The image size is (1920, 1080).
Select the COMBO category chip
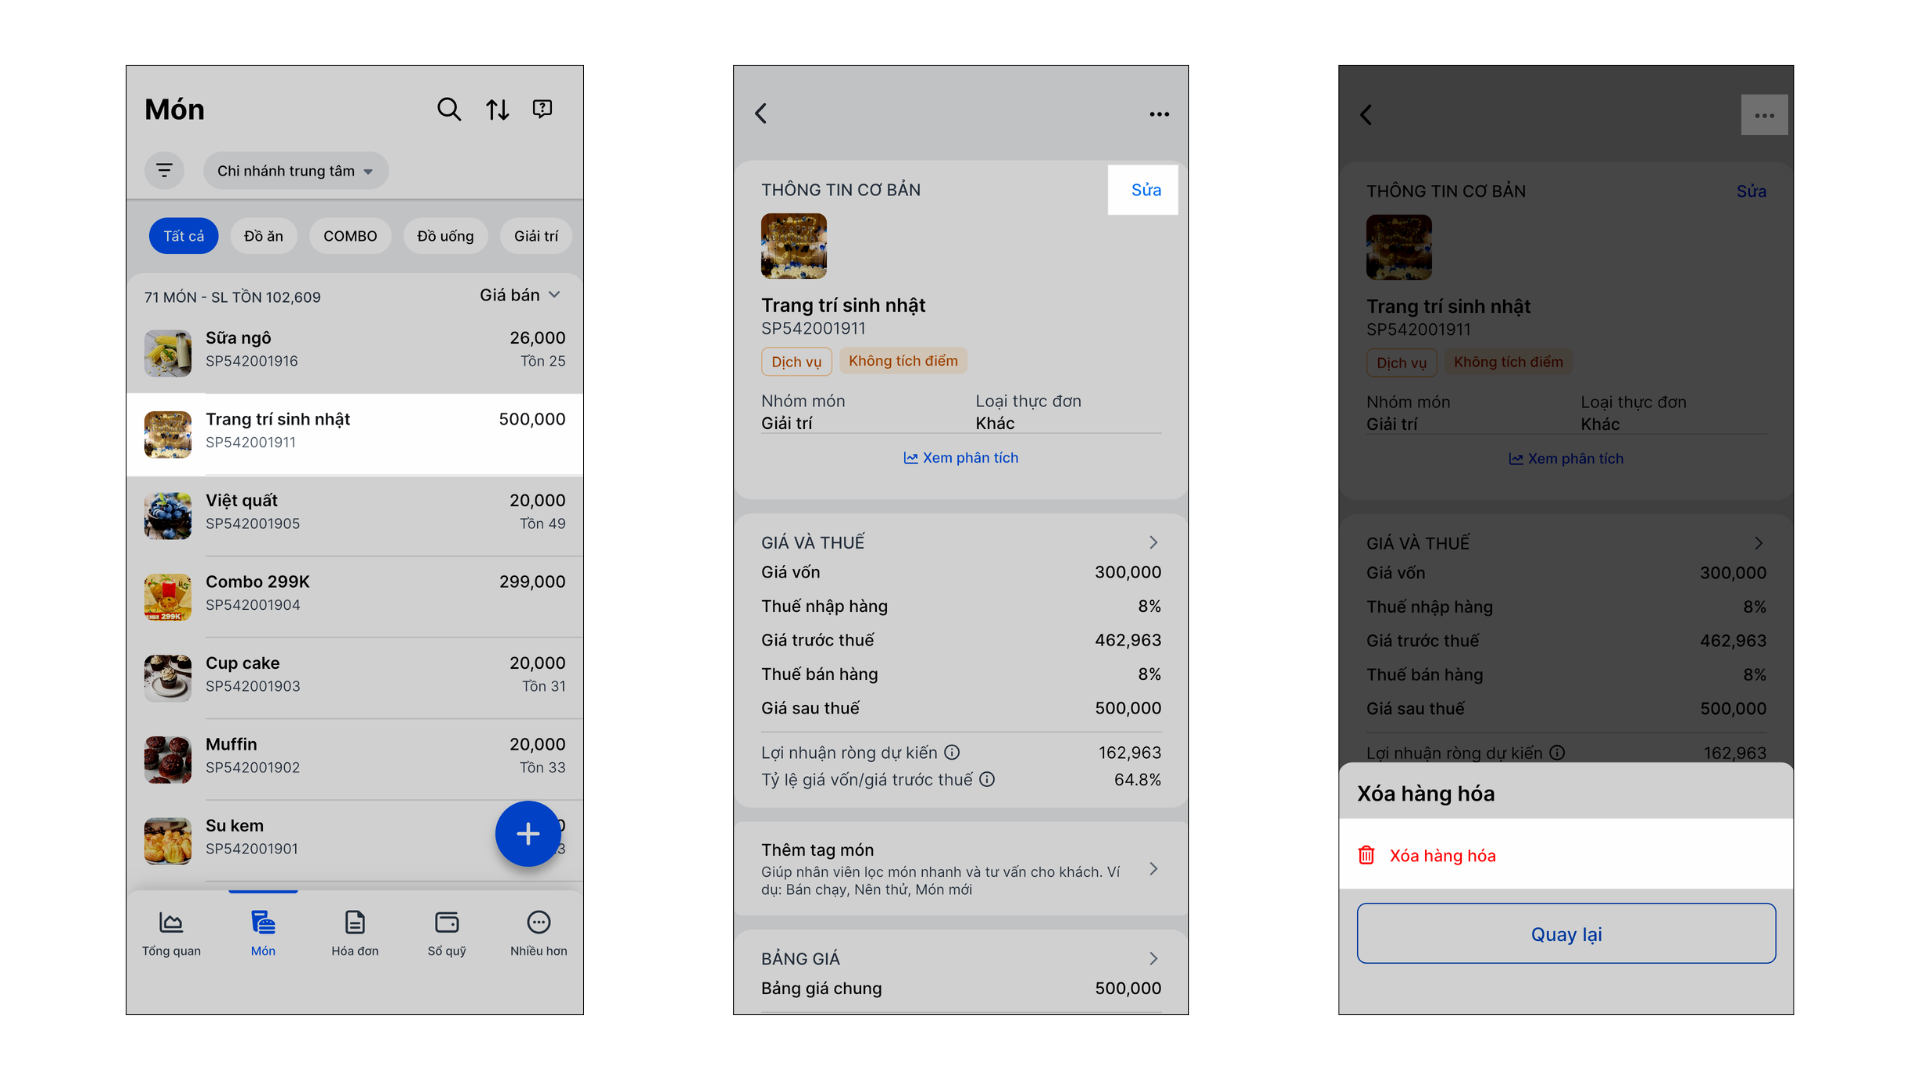pyautogui.click(x=350, y=236)
